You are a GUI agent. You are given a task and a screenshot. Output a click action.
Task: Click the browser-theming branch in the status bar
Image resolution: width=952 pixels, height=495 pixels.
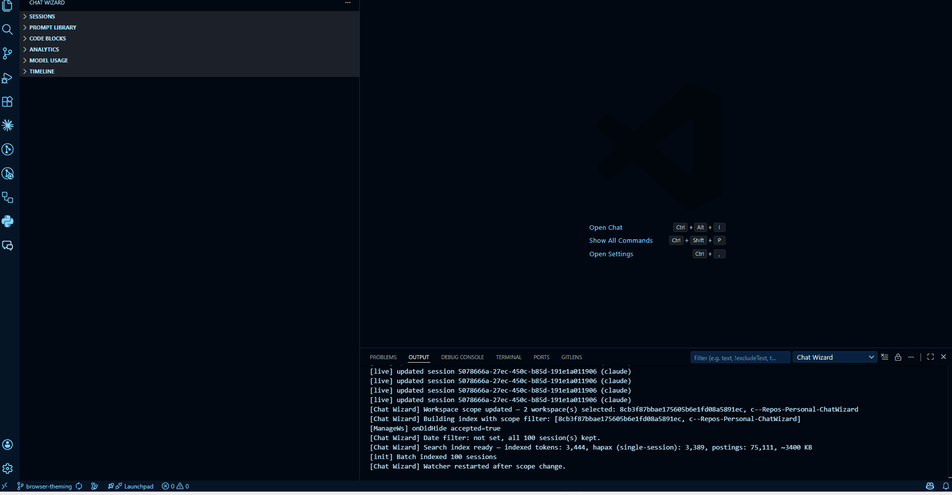(x=44, y=486)
